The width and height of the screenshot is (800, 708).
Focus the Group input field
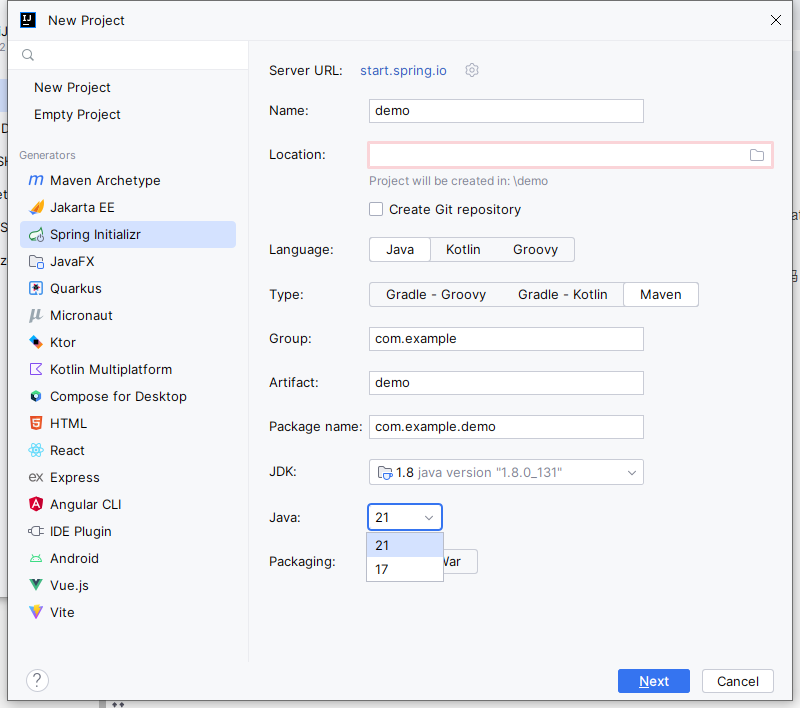pyautogui.click(x=506, y=339)
